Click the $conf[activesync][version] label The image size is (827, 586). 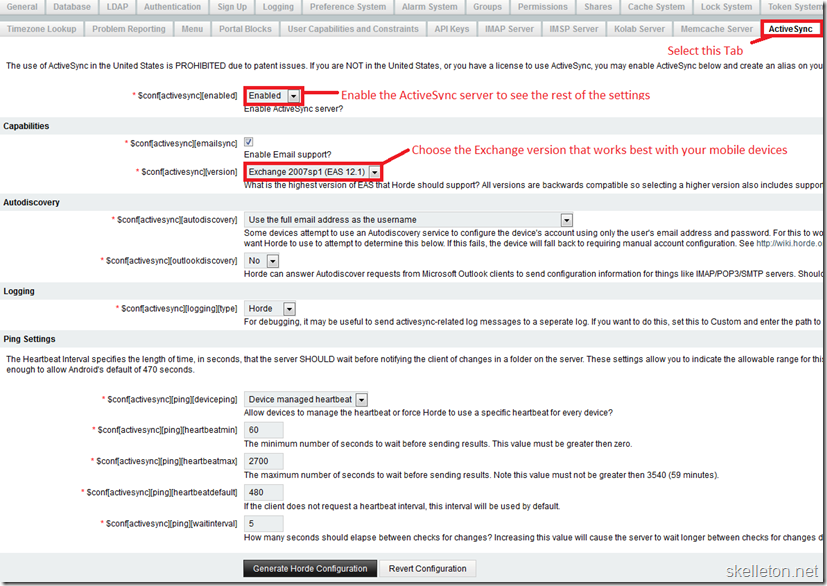click(x=189, y=172)
